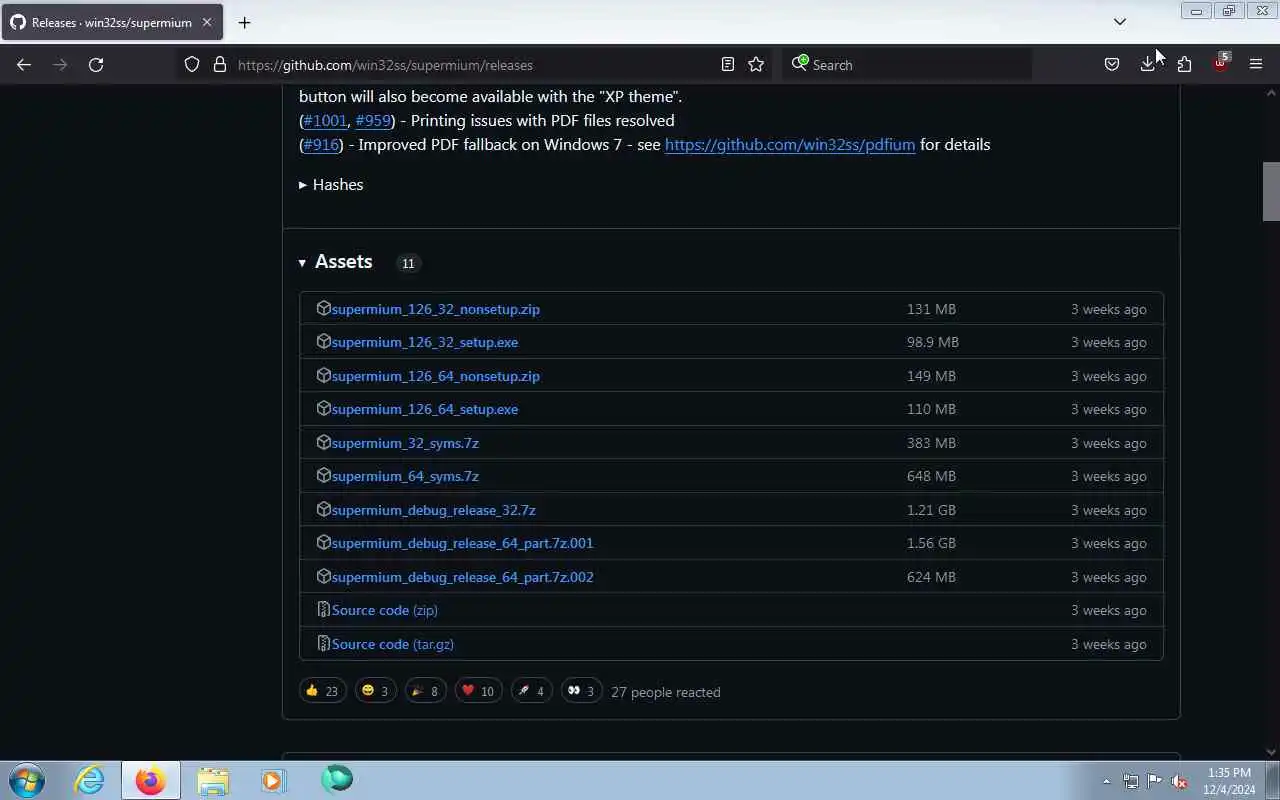
Task: React with rocket emoji (4)
Action: point(531,691)
